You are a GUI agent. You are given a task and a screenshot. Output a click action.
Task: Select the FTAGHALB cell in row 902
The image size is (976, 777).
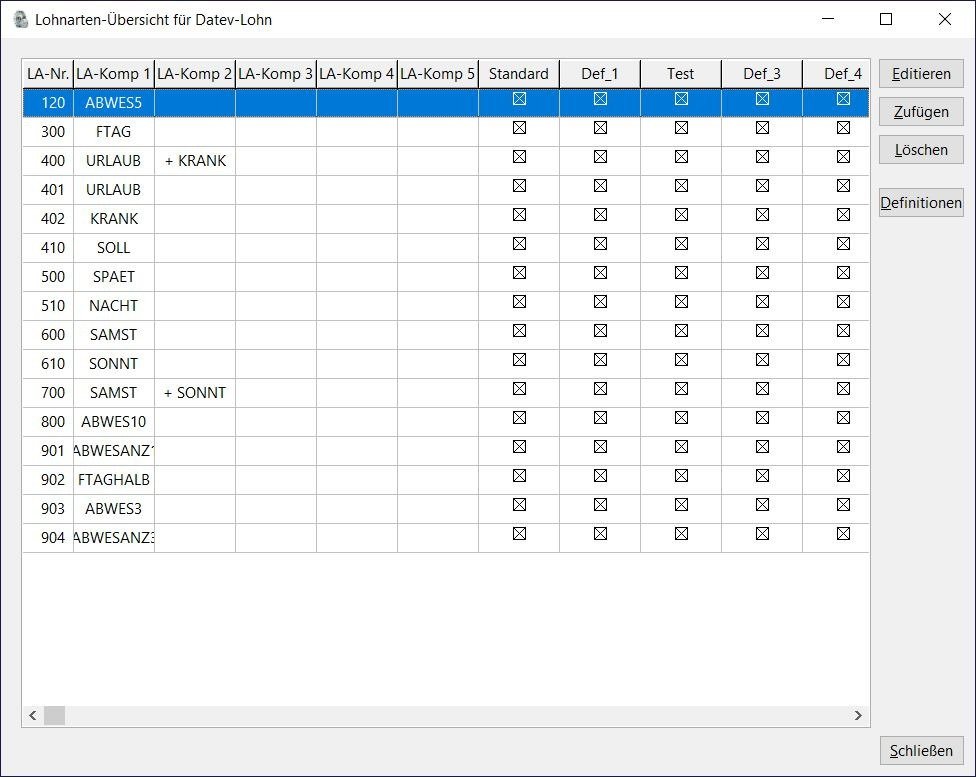point(114,480)
